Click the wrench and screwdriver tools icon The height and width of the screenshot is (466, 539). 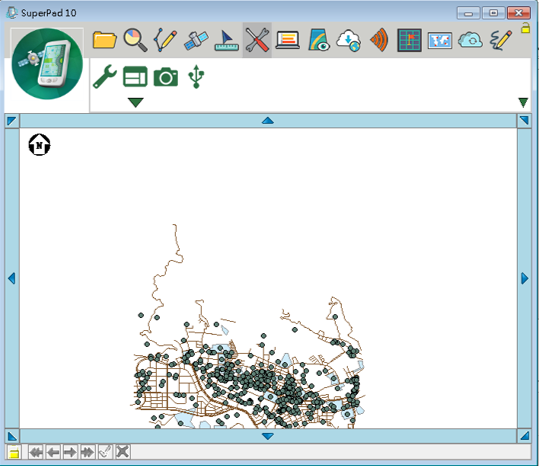257,40
